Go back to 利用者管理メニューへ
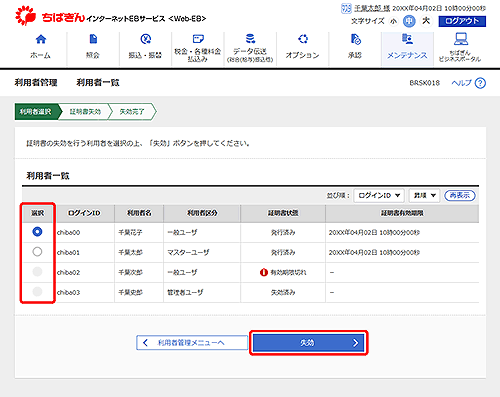Viewport: 500px width, 397px height. point(192,343)
